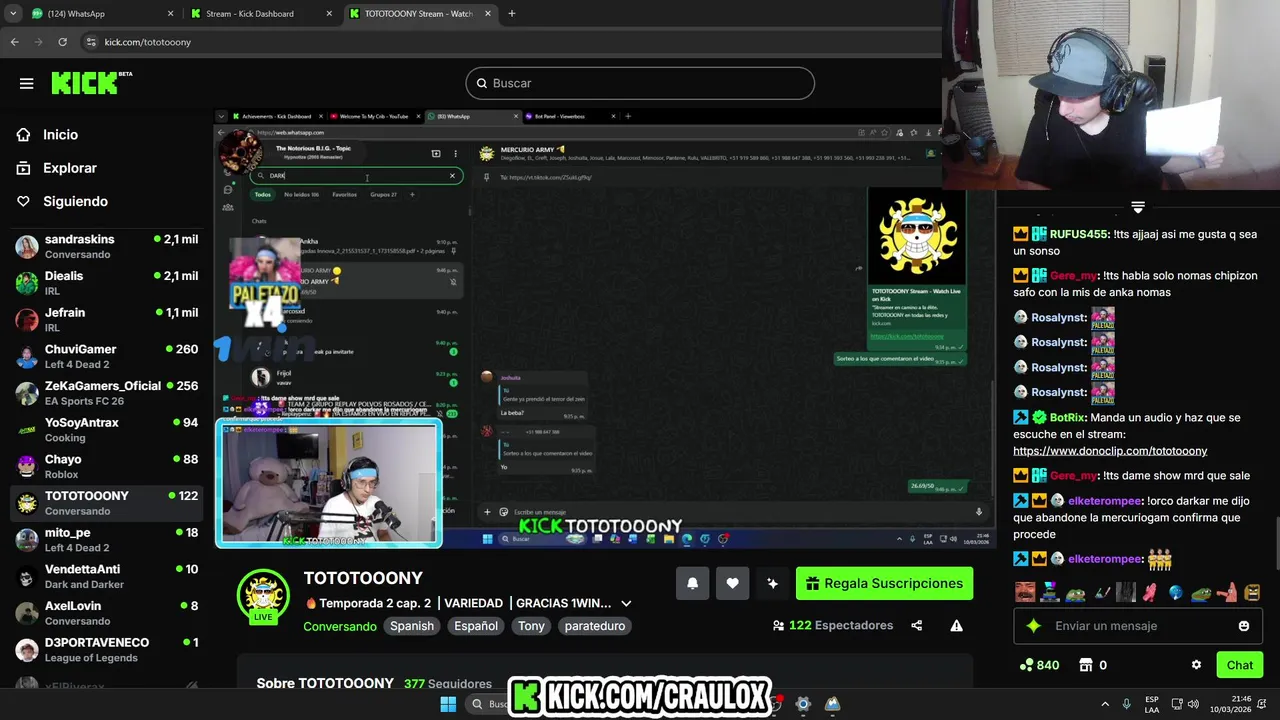Open site information icon in address bar
Screen dimensions: 1280x720
(91, 42)
